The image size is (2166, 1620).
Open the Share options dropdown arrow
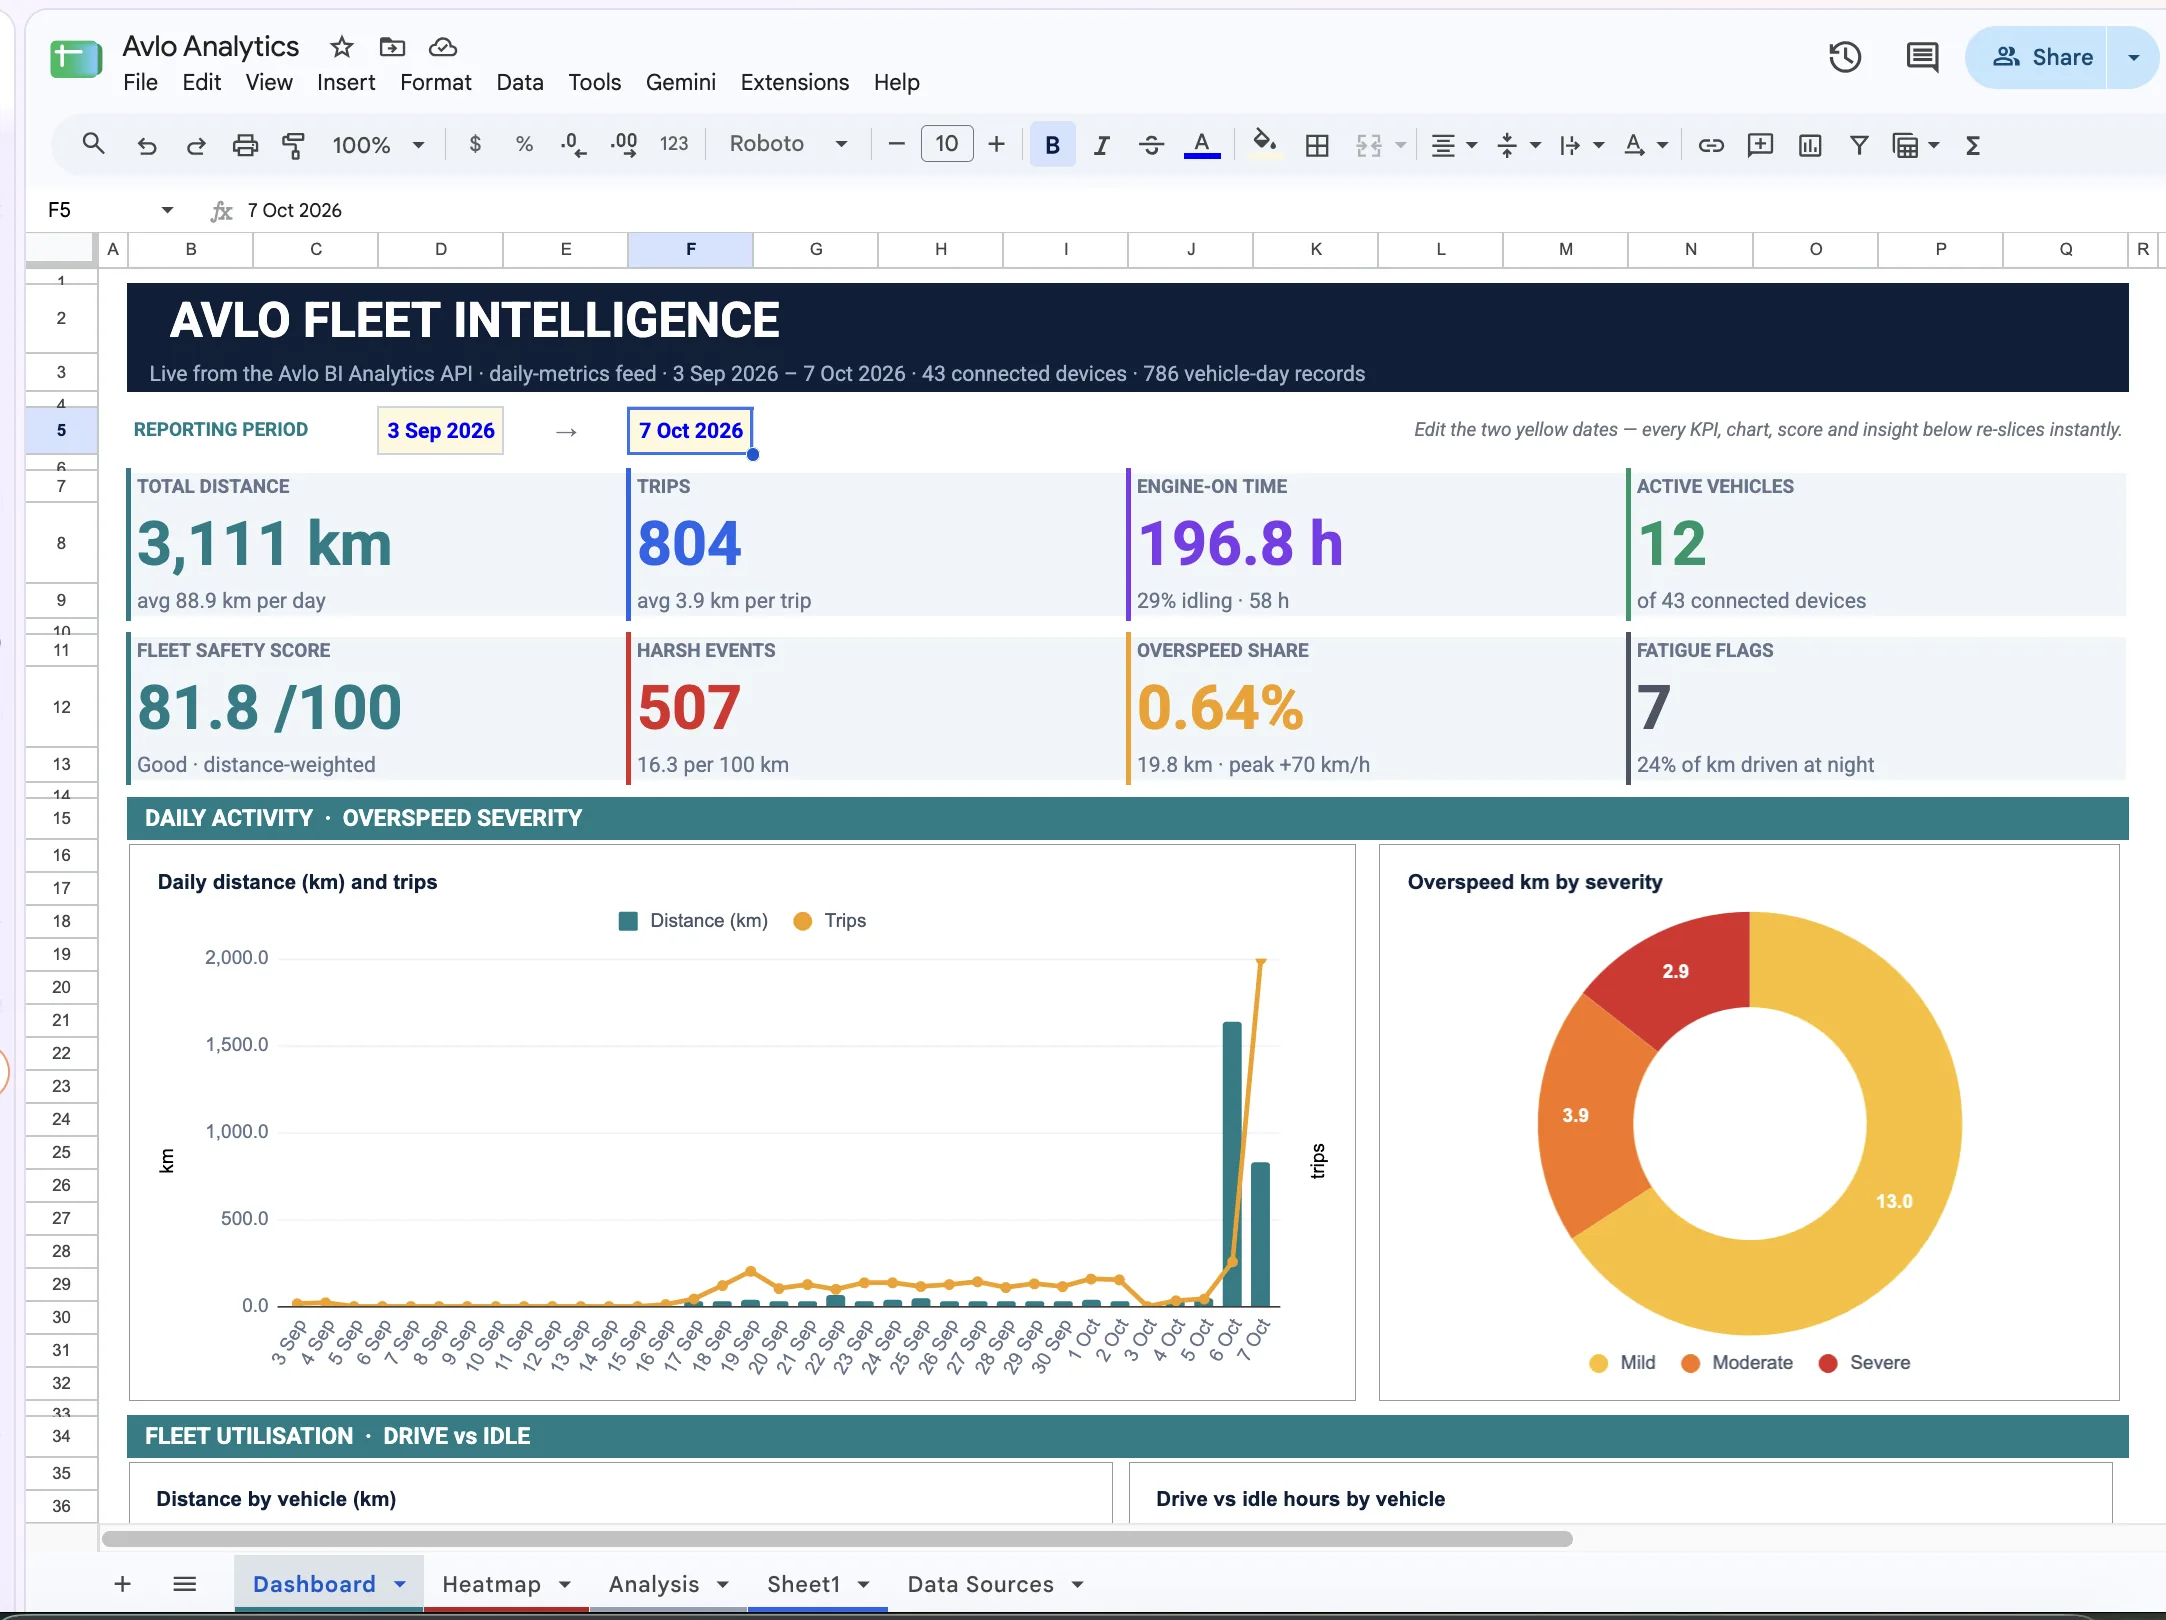2133,57
